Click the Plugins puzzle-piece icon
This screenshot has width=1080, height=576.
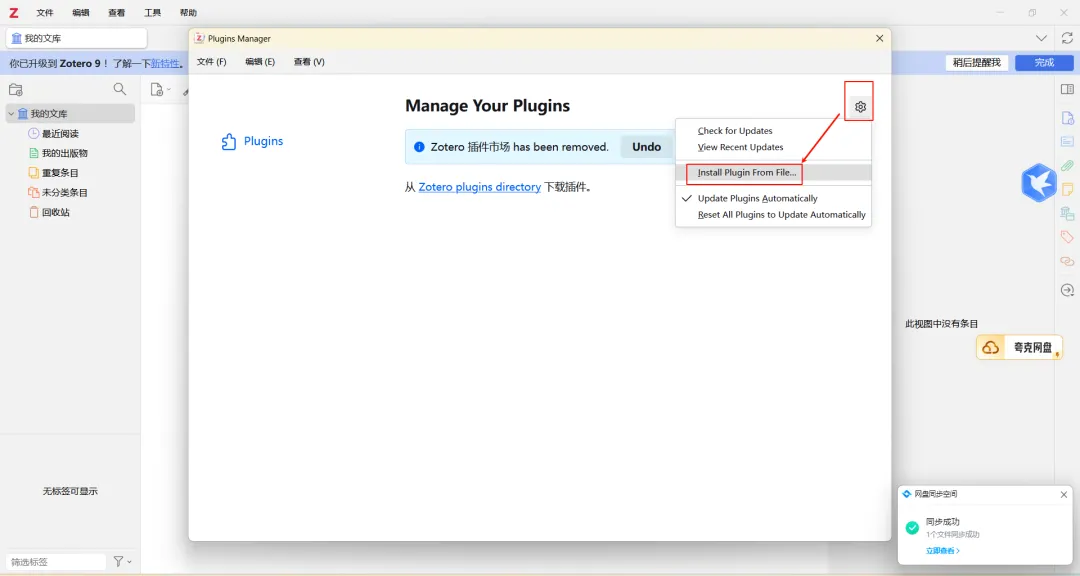[x=229, y=141]
